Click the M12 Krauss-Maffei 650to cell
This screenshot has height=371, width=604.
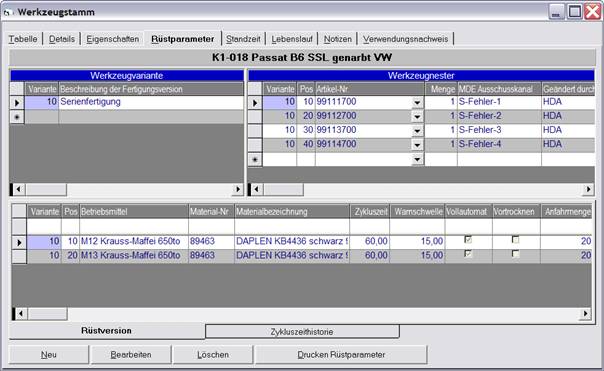[x=134, y=242]
